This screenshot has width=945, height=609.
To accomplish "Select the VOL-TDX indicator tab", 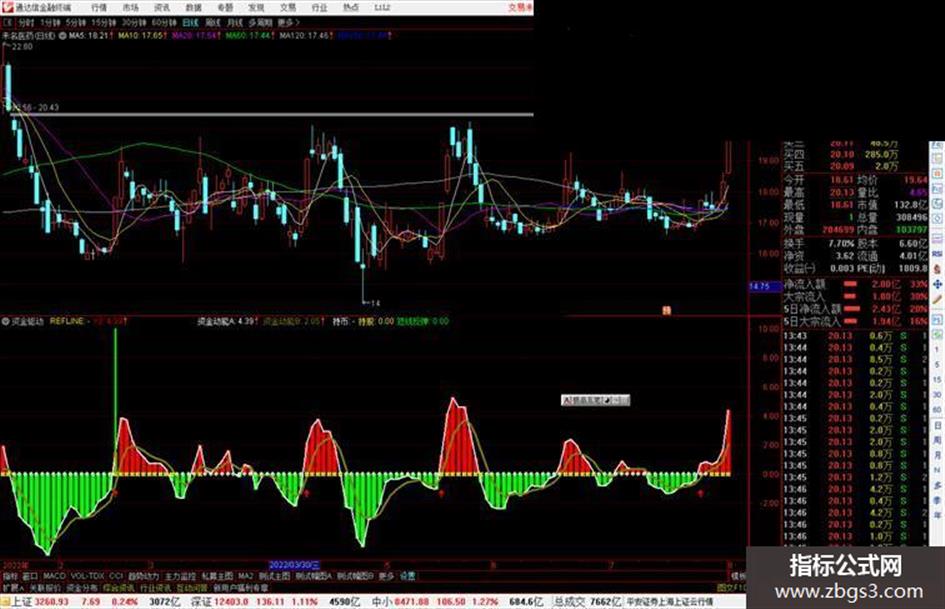I will pos(87,576).
